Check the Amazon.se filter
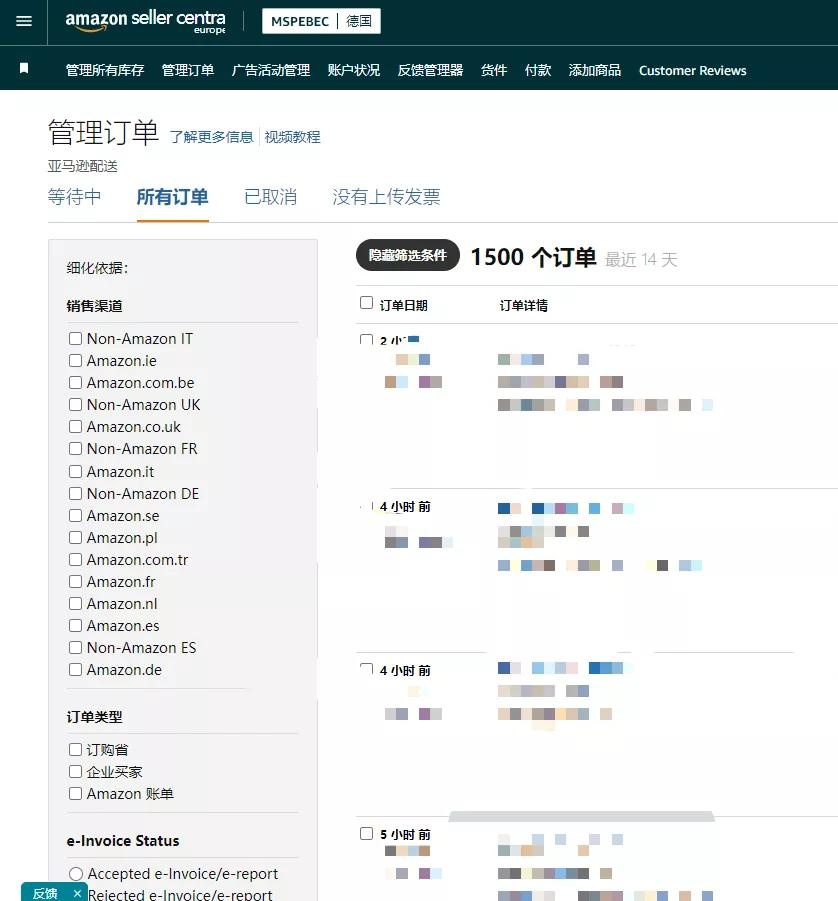The height and width of the screenshot is (901, 838). click(x=75, y=515)
